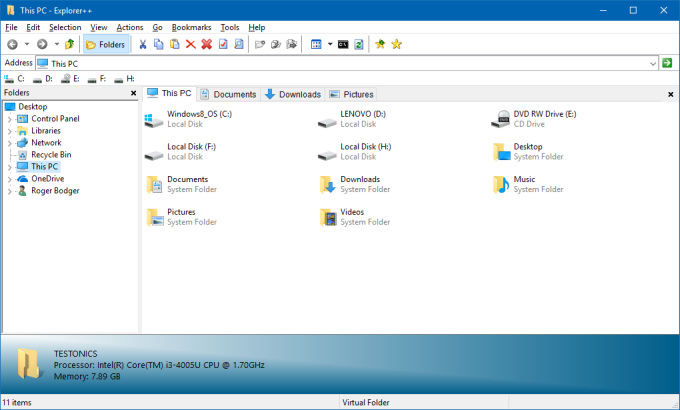Viewport: 680px width, 410px height.
Task: Click the Copy toolbar icon
Action: pyautogui.click(x=159, y=44)
